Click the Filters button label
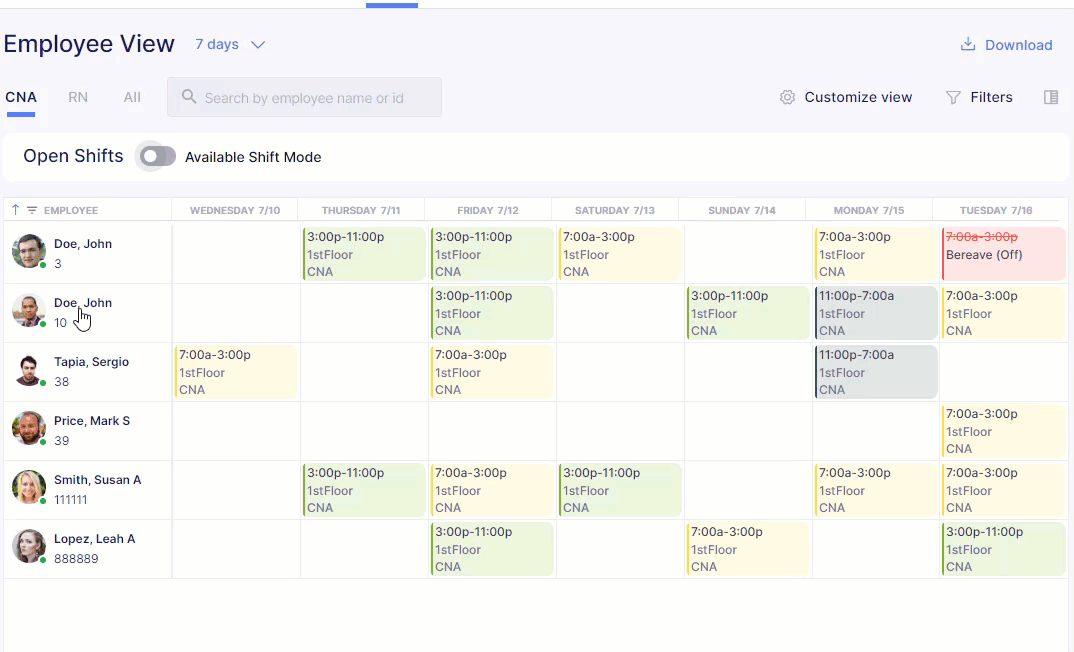This screenshot has height=652, width=1074. [991, 97]
